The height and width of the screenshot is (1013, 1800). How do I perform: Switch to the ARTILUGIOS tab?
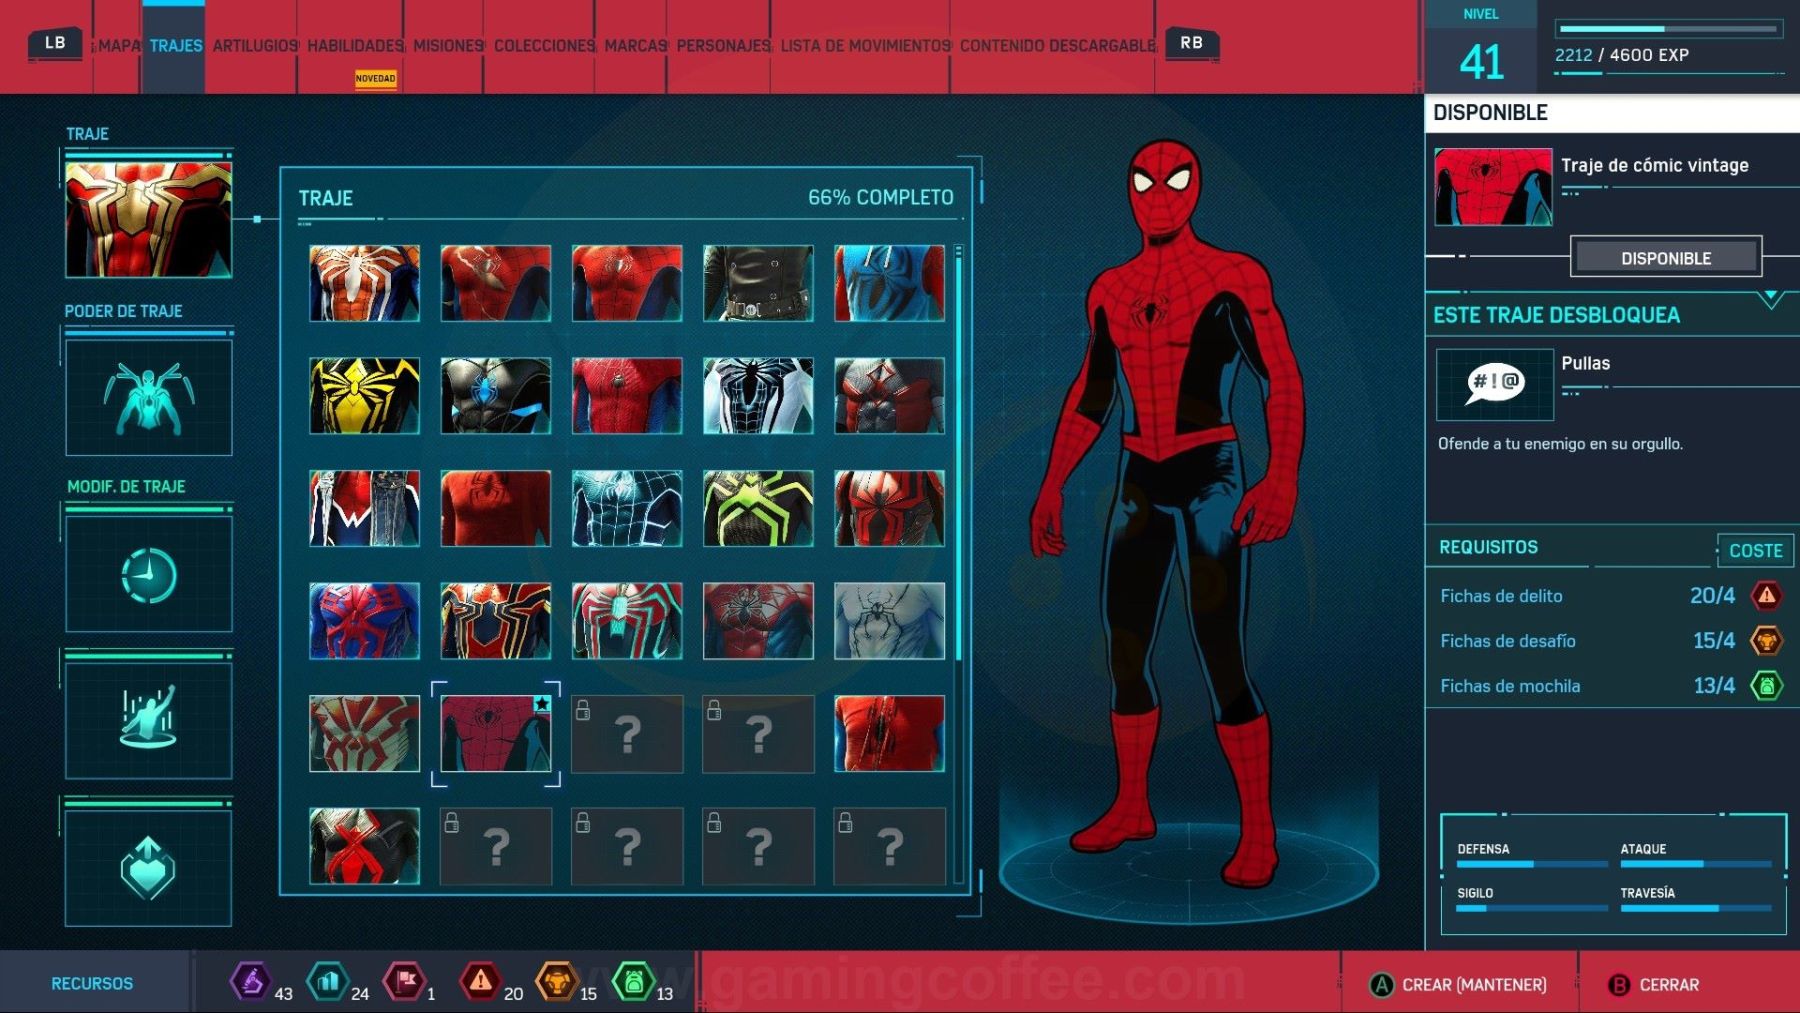tap(255, 46)
